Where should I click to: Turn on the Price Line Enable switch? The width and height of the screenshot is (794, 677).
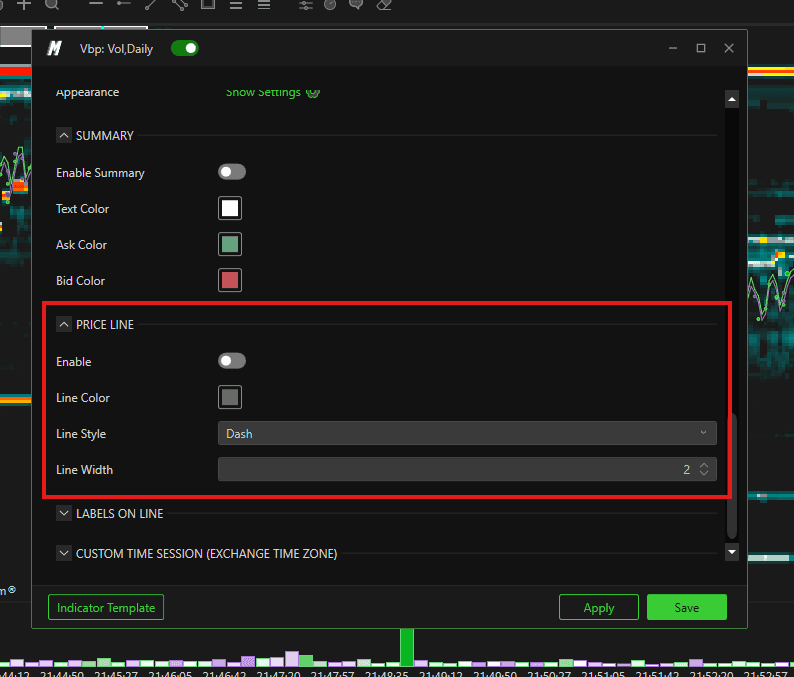tap(232, 361)
